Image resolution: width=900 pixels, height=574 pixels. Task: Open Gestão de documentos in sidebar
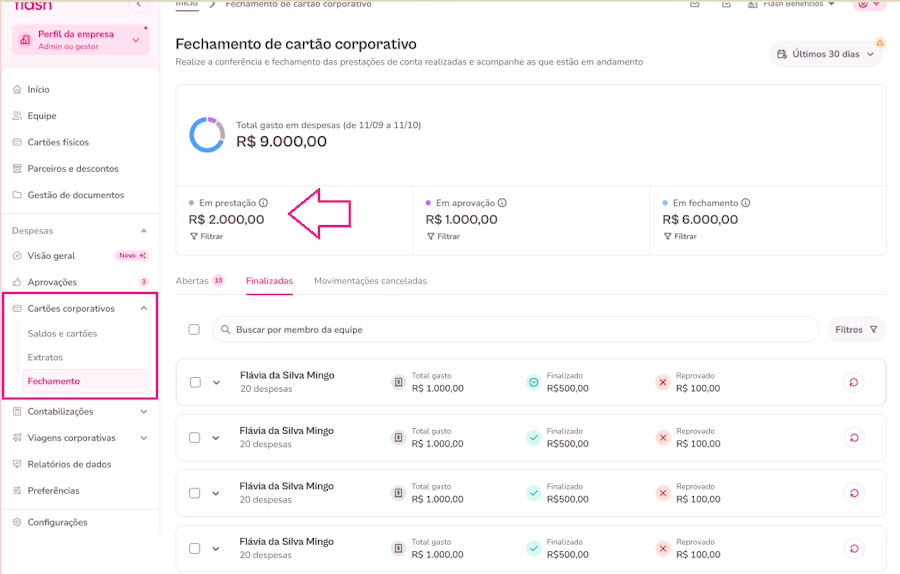tap(75, 195)
